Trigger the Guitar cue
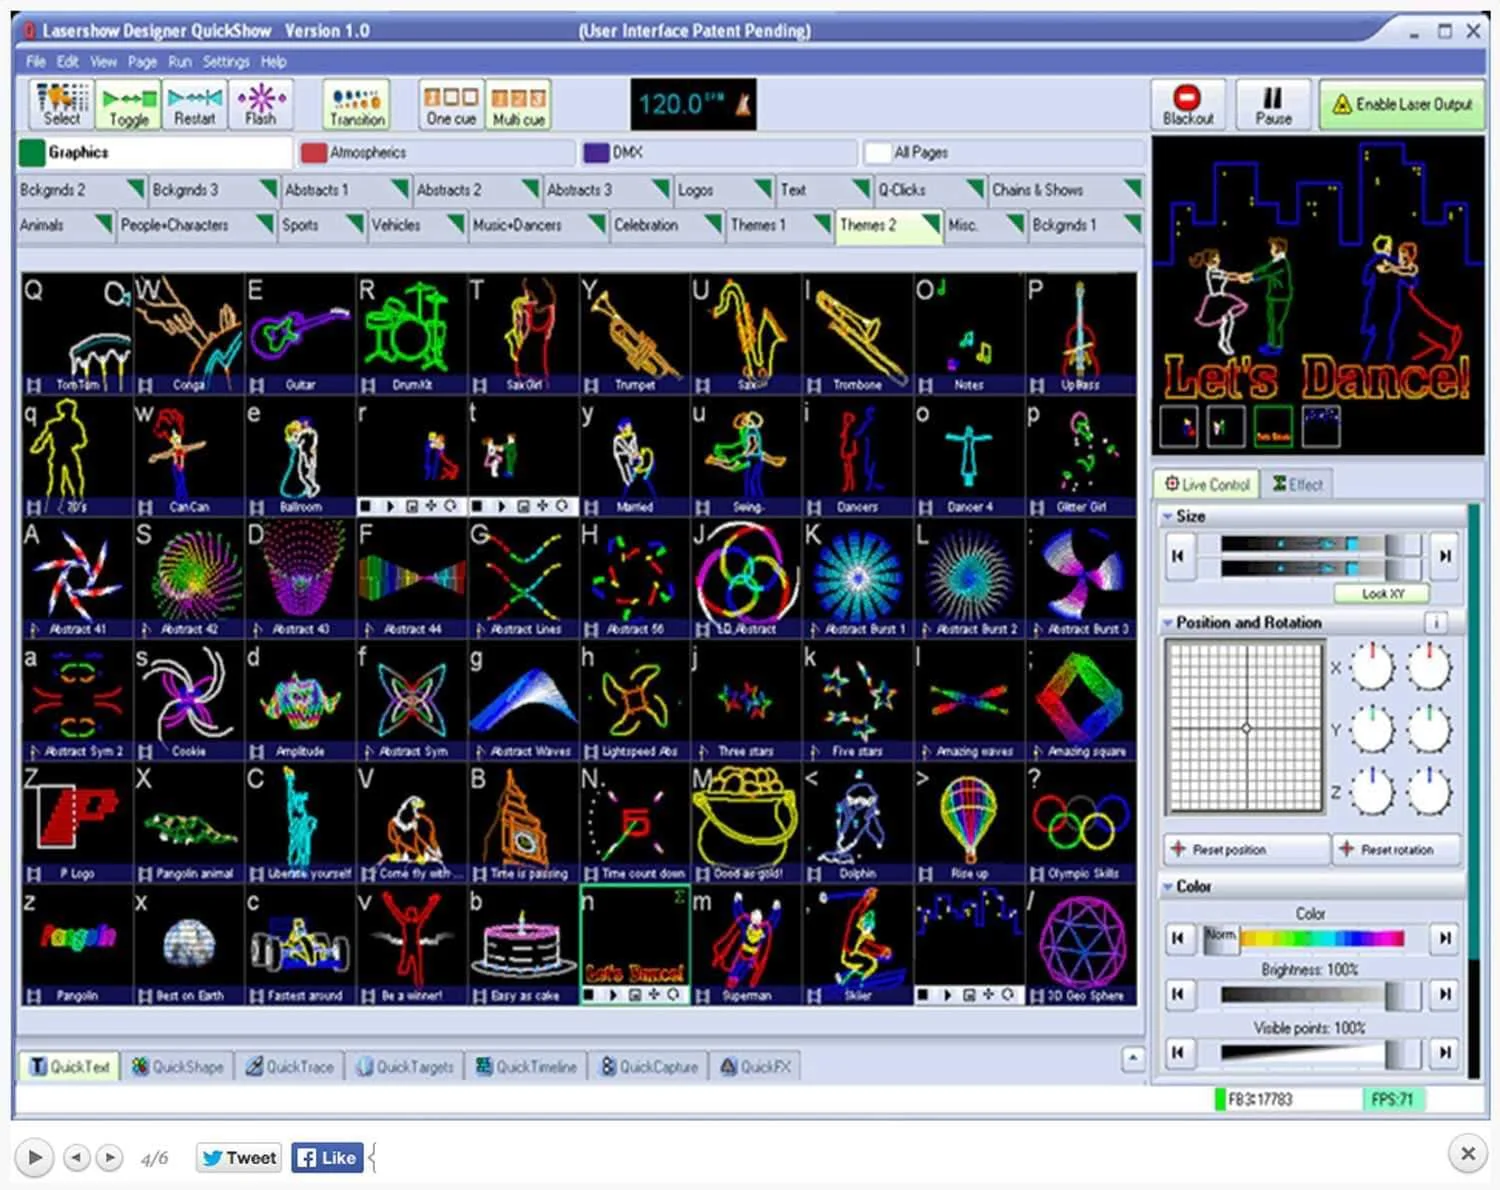 click(300, 335)
